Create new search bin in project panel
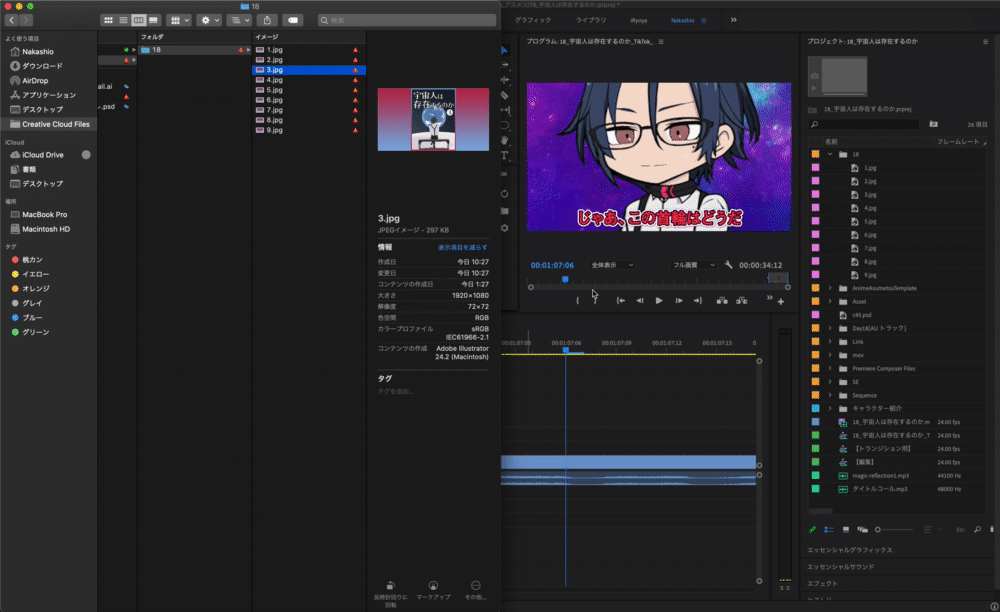 point(934,124)
